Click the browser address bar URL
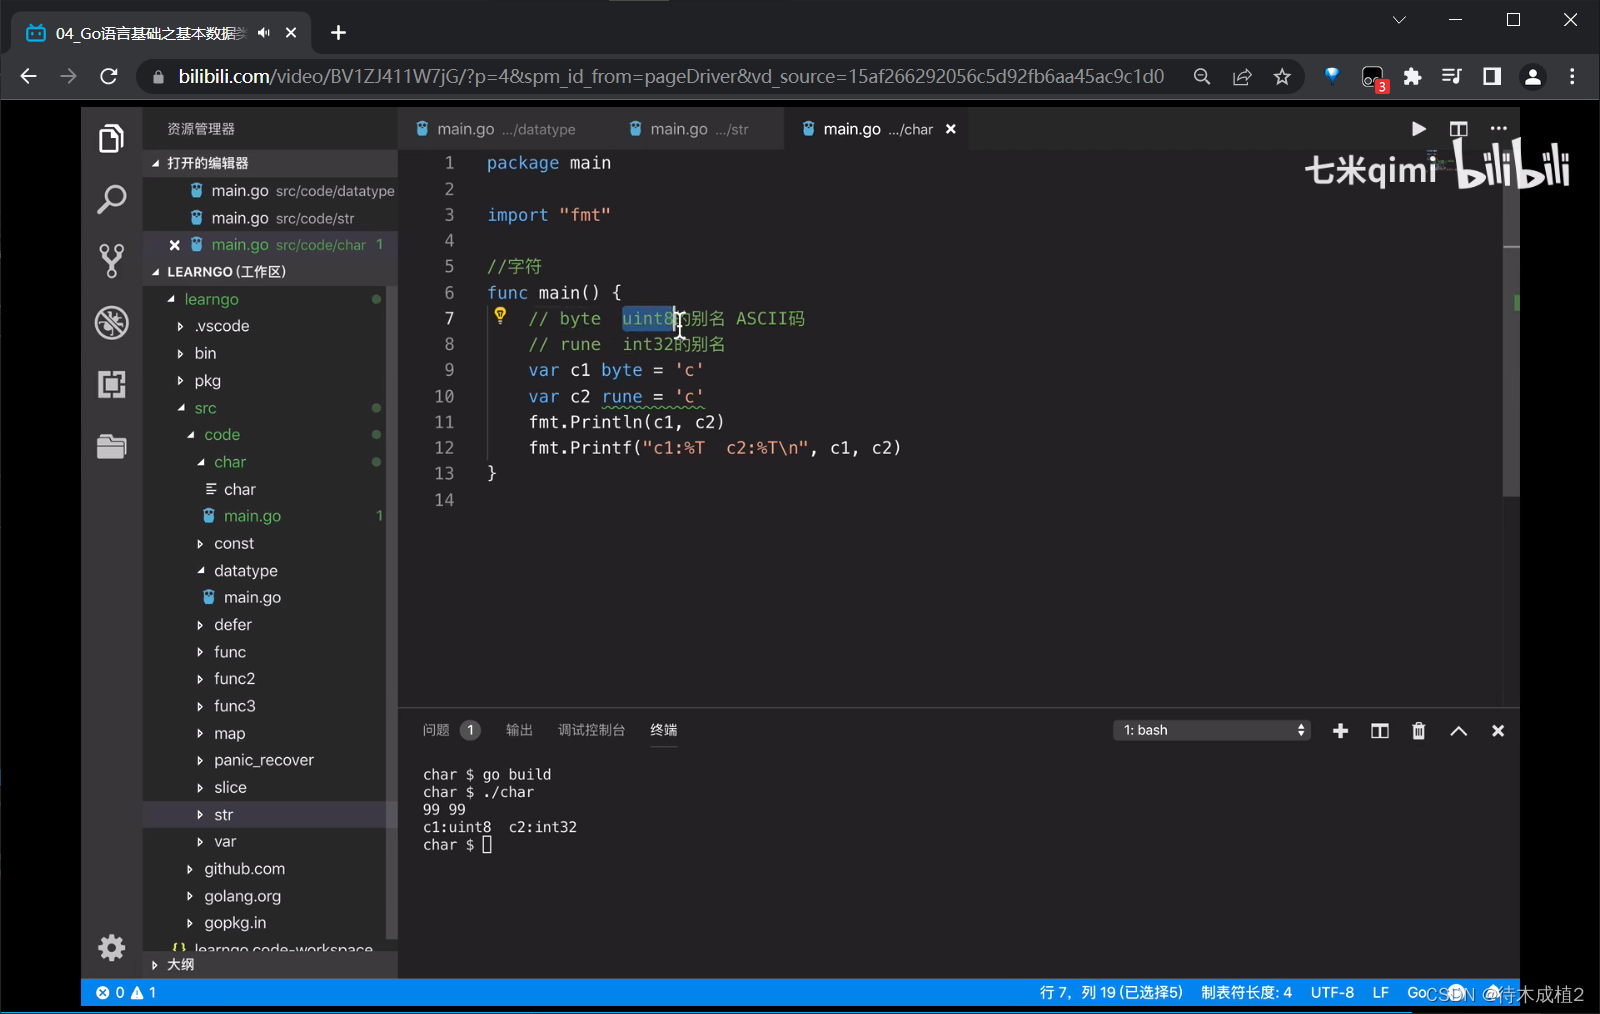Viewport: 1600px width, 1014px height. coord(671,77)
